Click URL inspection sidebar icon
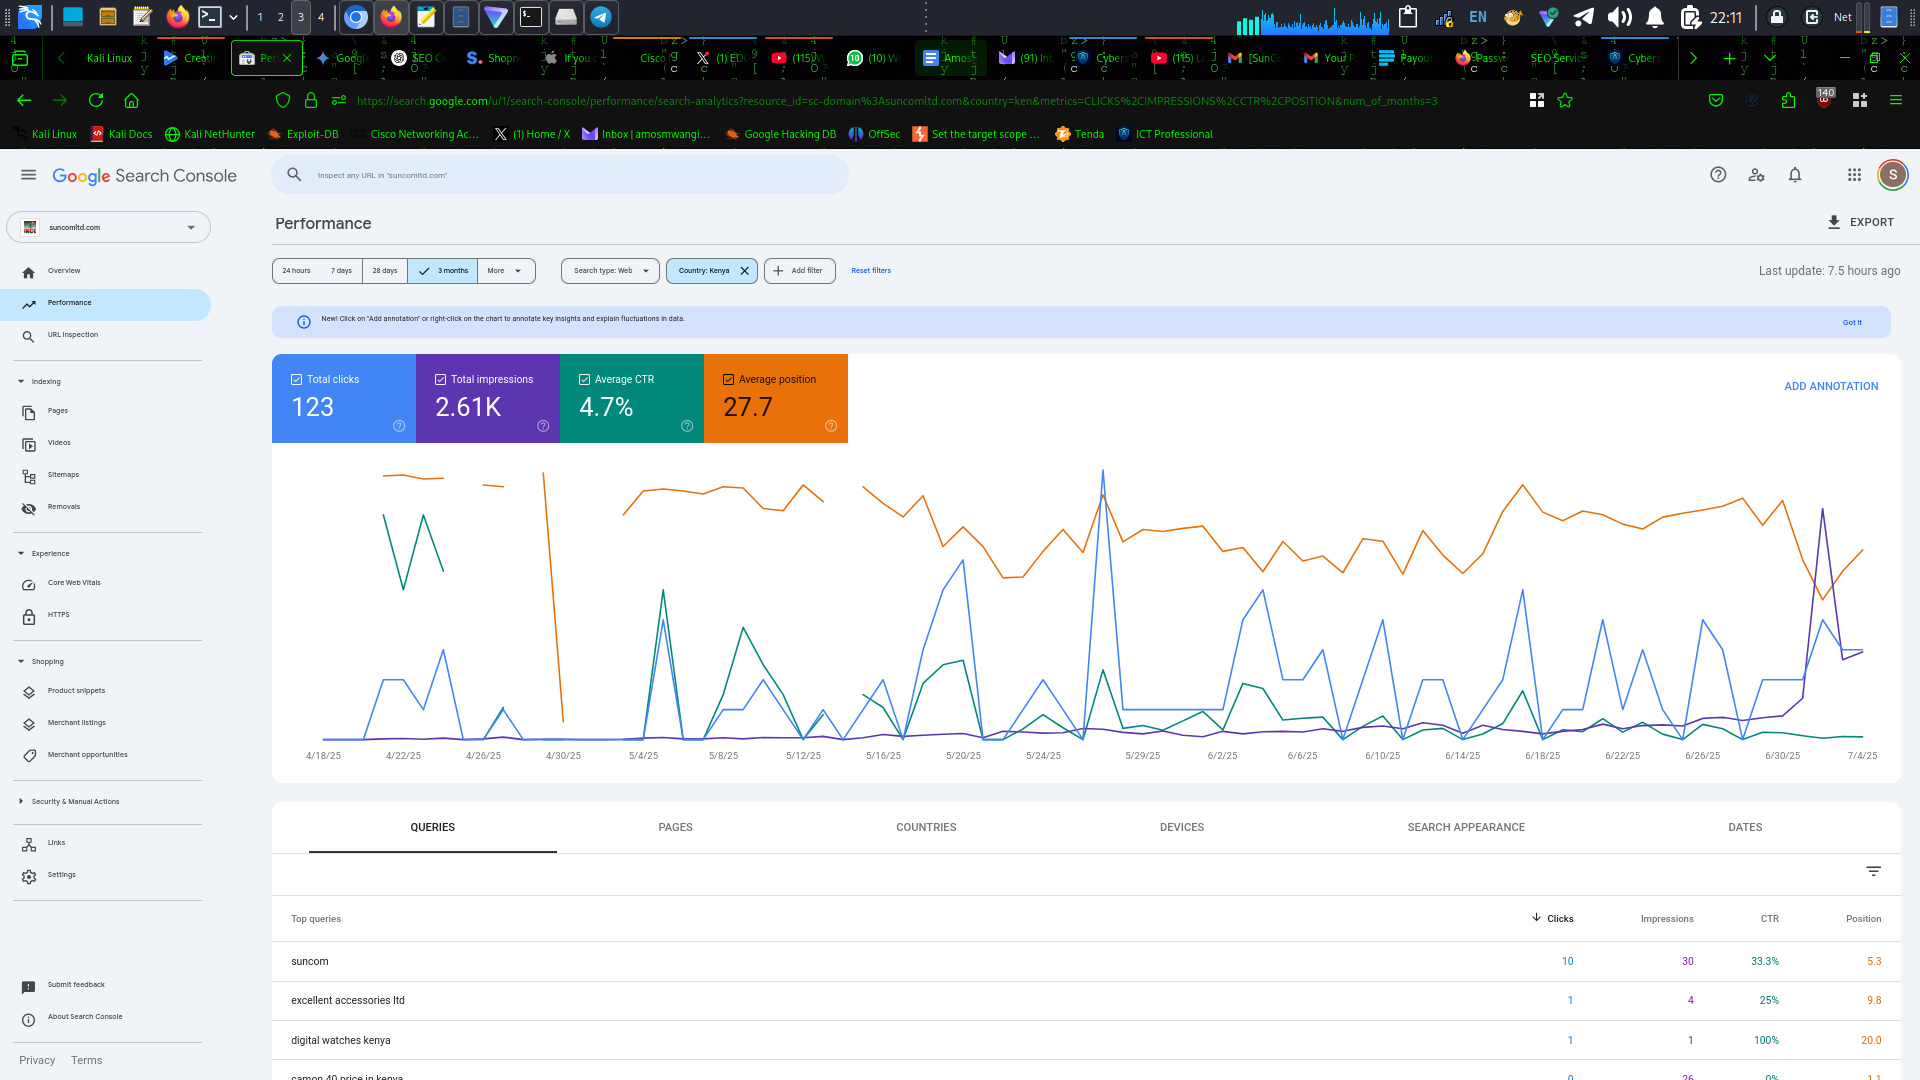The width and height of the screenshot is (1920, 1080). 28,336
